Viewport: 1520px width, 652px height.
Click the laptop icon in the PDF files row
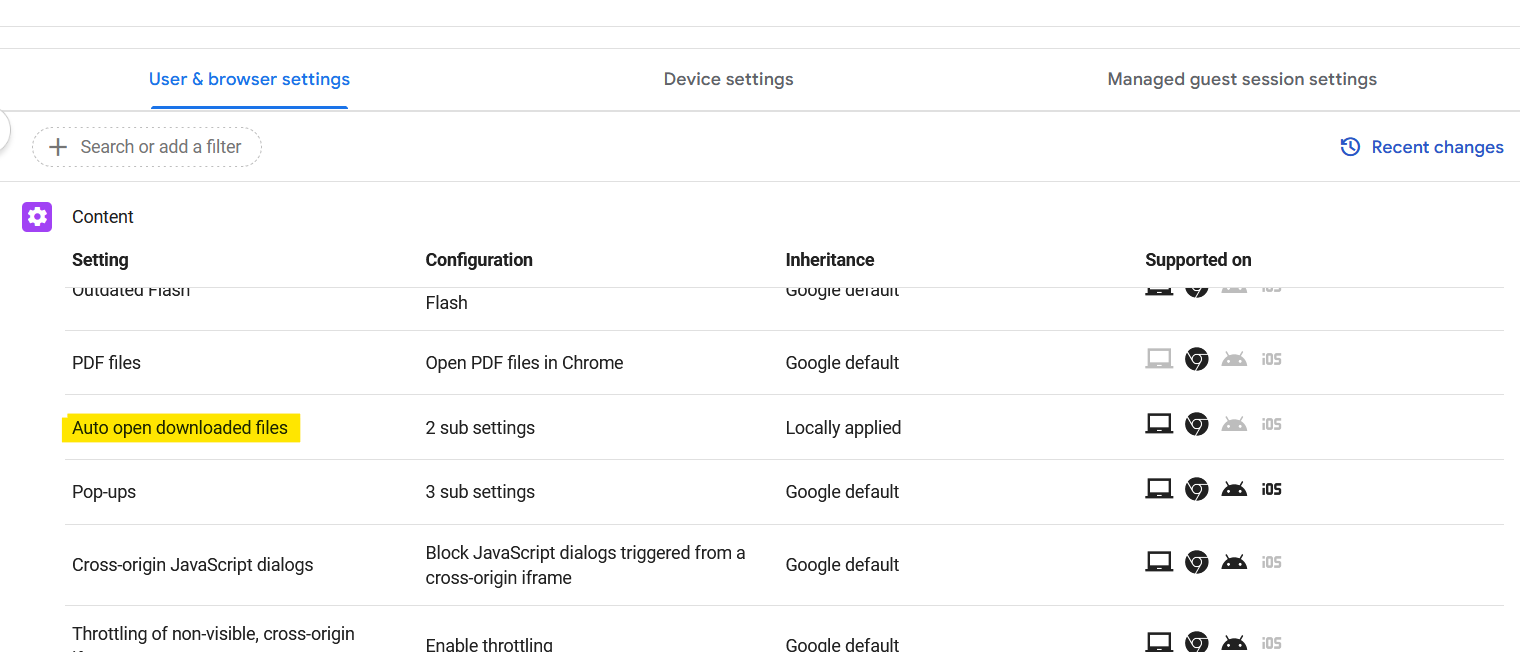click(x=1159, y=358)
